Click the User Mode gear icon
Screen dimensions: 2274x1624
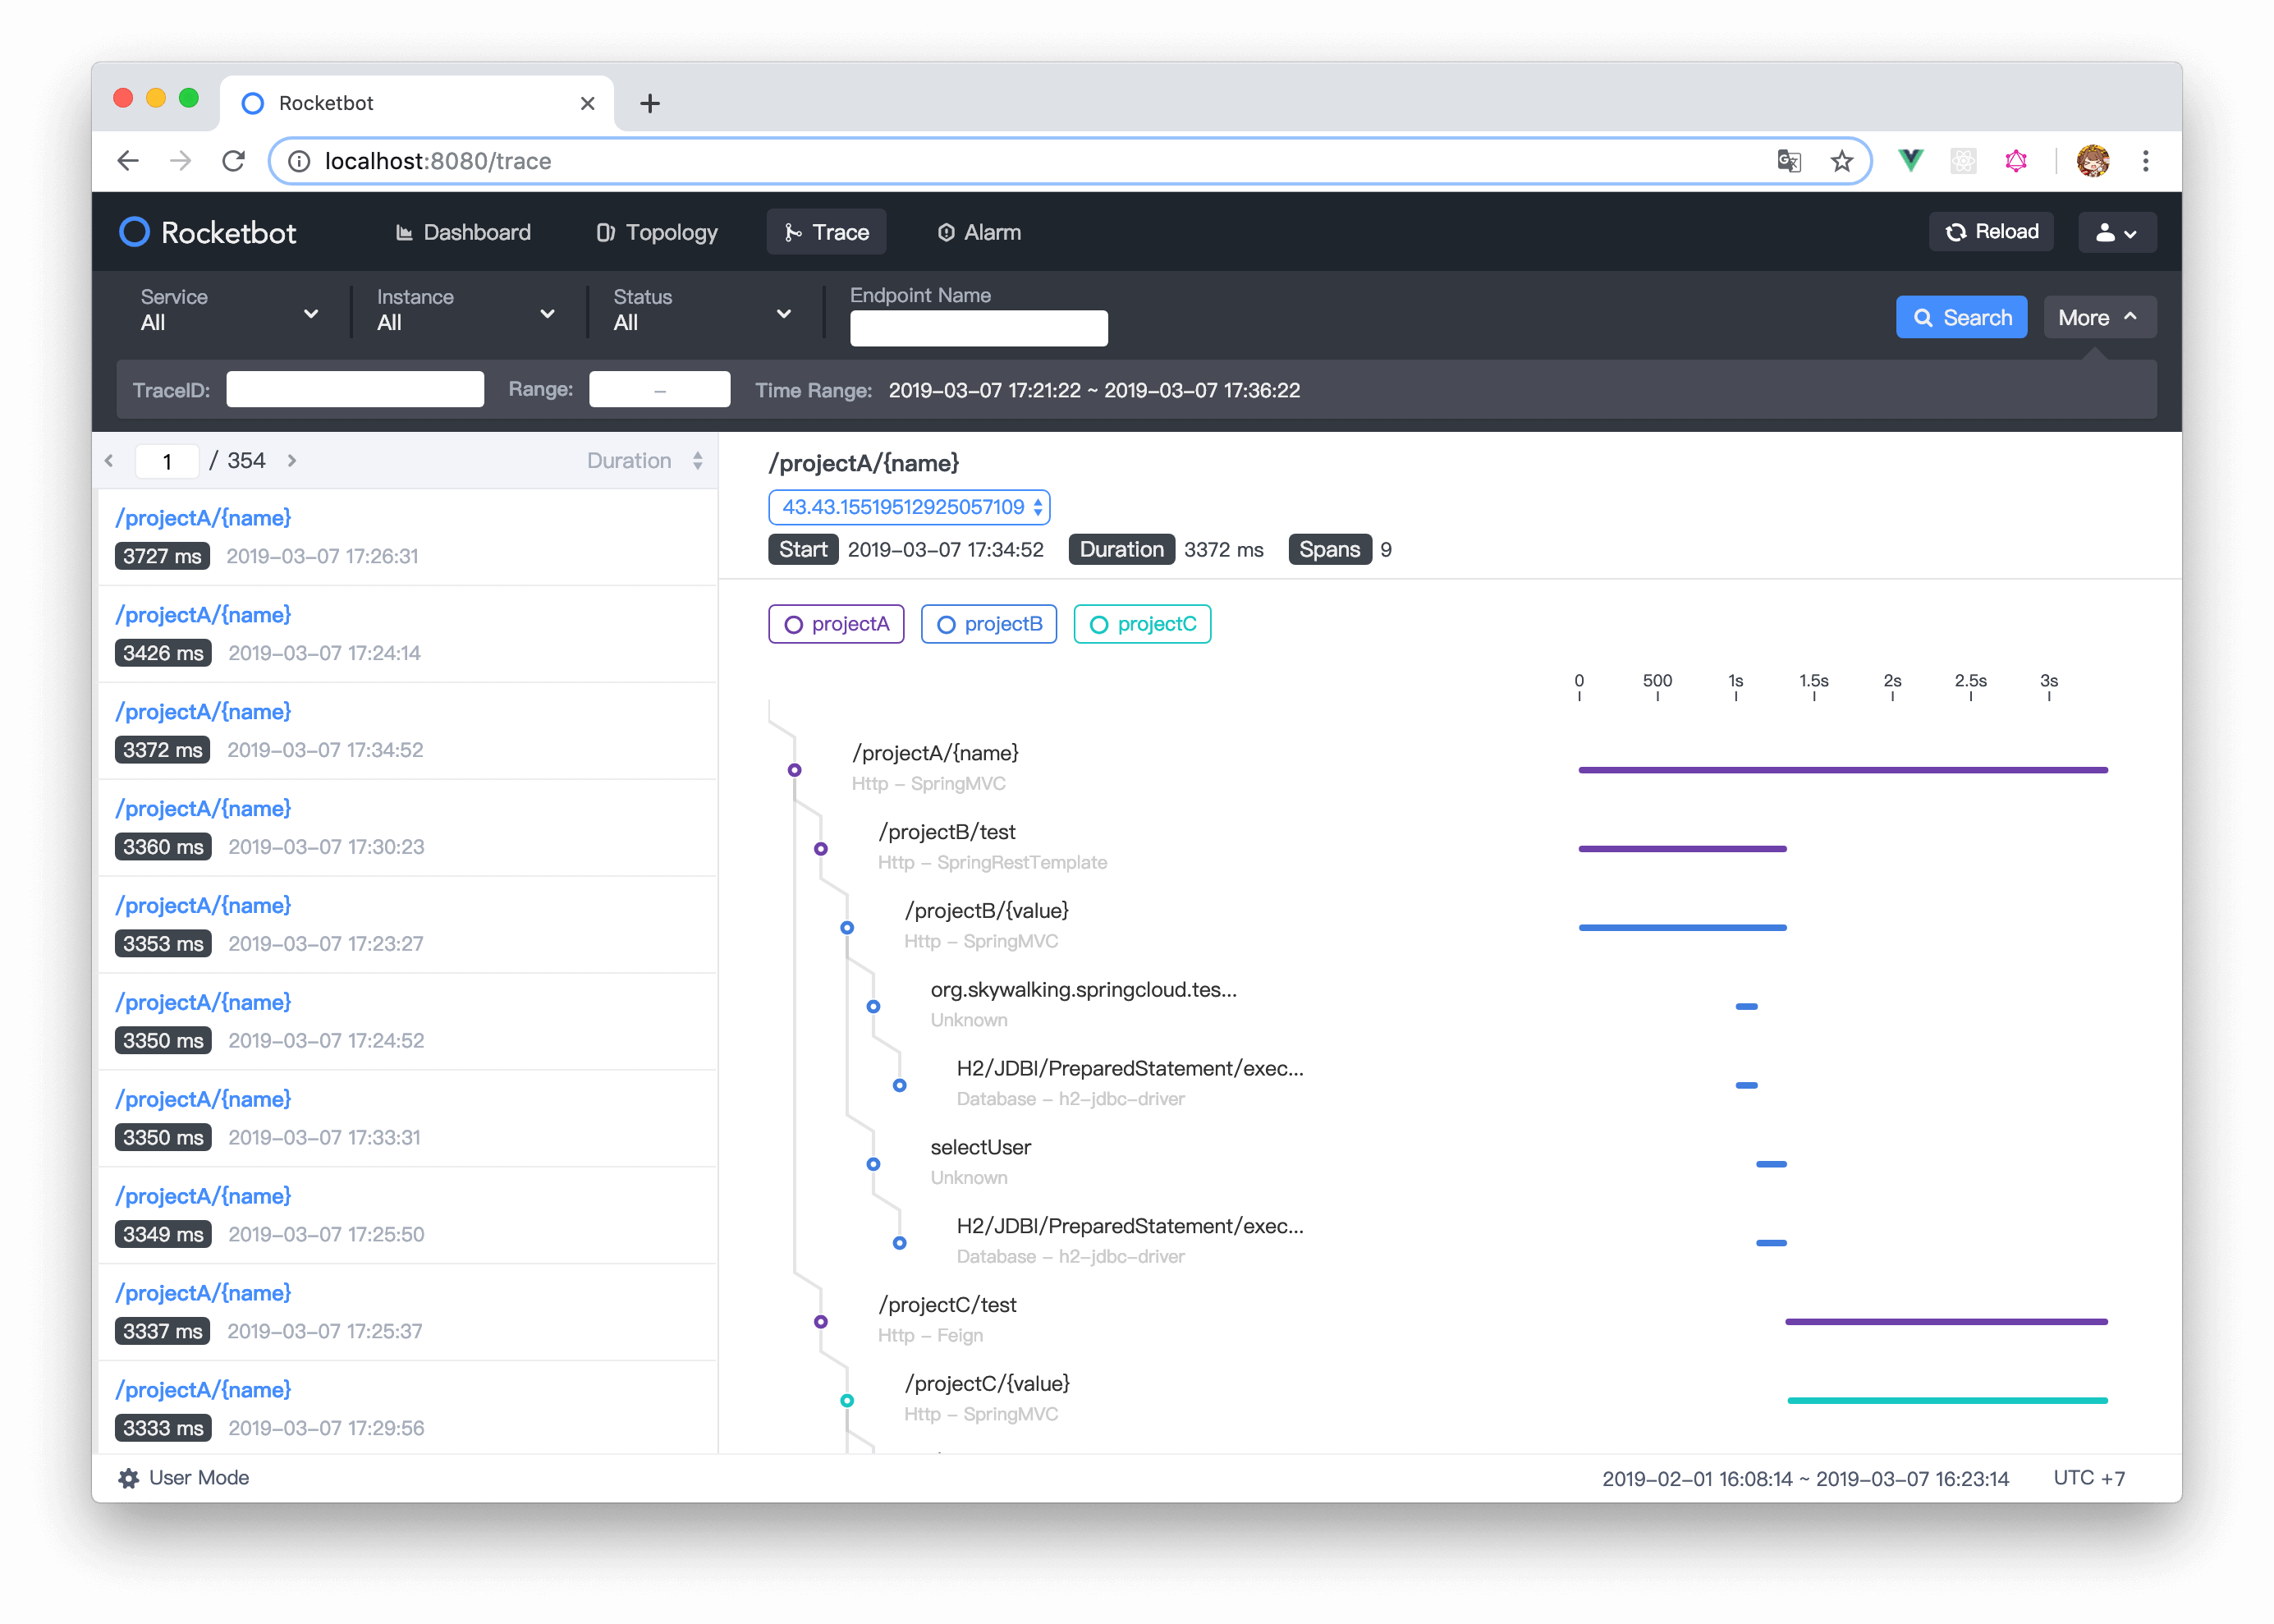[128, 1478]
